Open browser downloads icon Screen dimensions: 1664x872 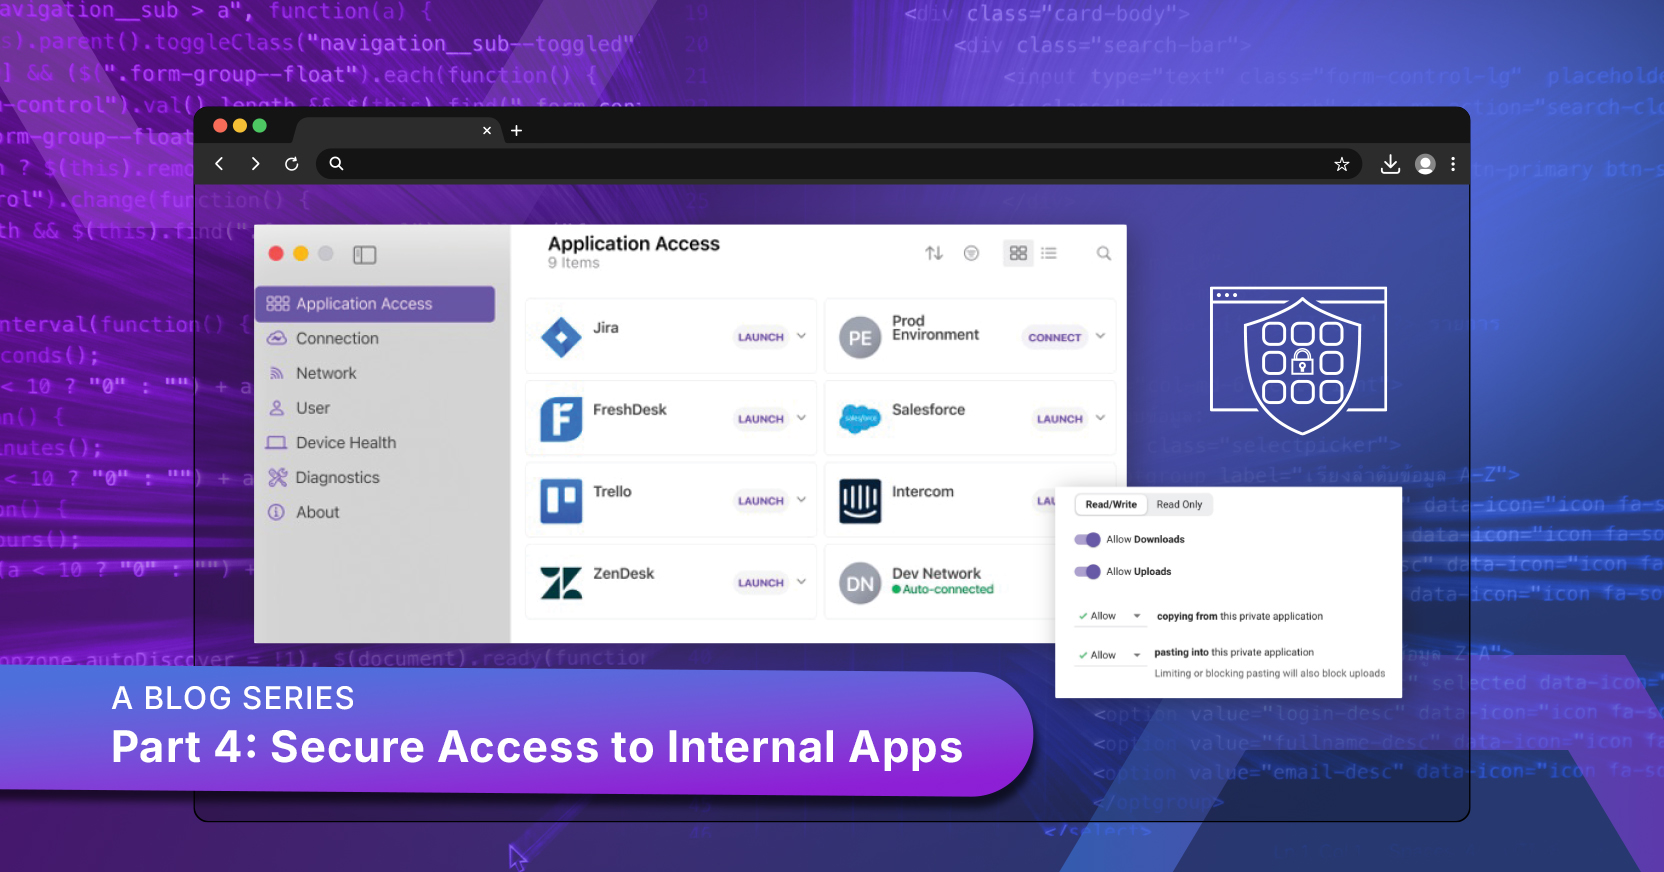tap(1390, 164)
